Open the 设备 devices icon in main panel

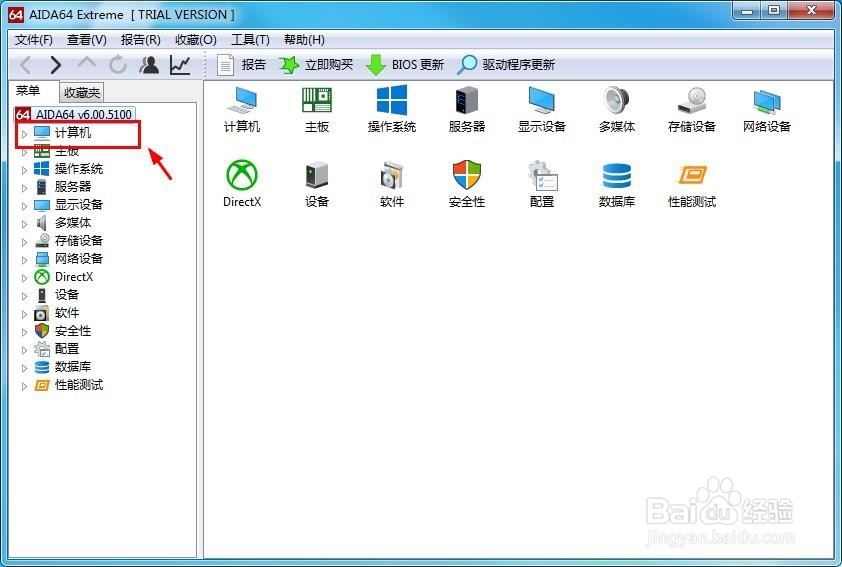pos(317,184)
